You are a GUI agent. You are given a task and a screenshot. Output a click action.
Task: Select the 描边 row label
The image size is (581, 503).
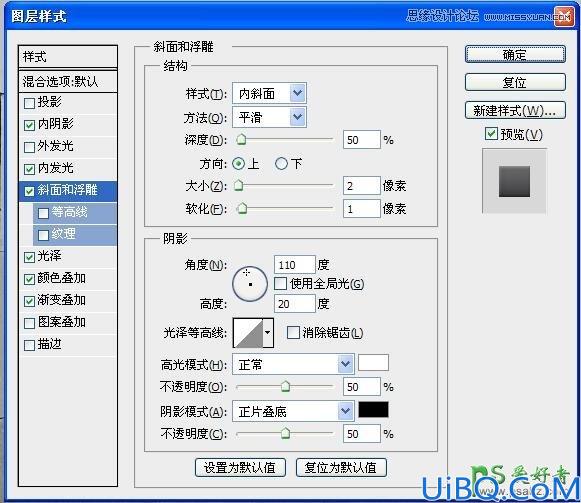pyautogui.click(x=49, y=344)
